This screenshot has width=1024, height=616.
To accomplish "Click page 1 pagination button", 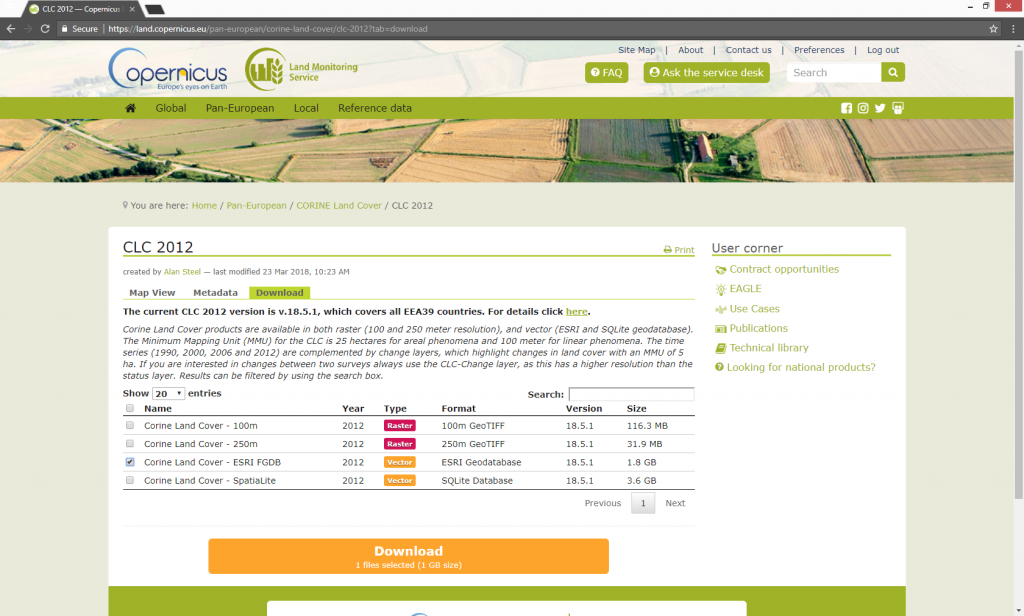I will [x=643, y=503].
